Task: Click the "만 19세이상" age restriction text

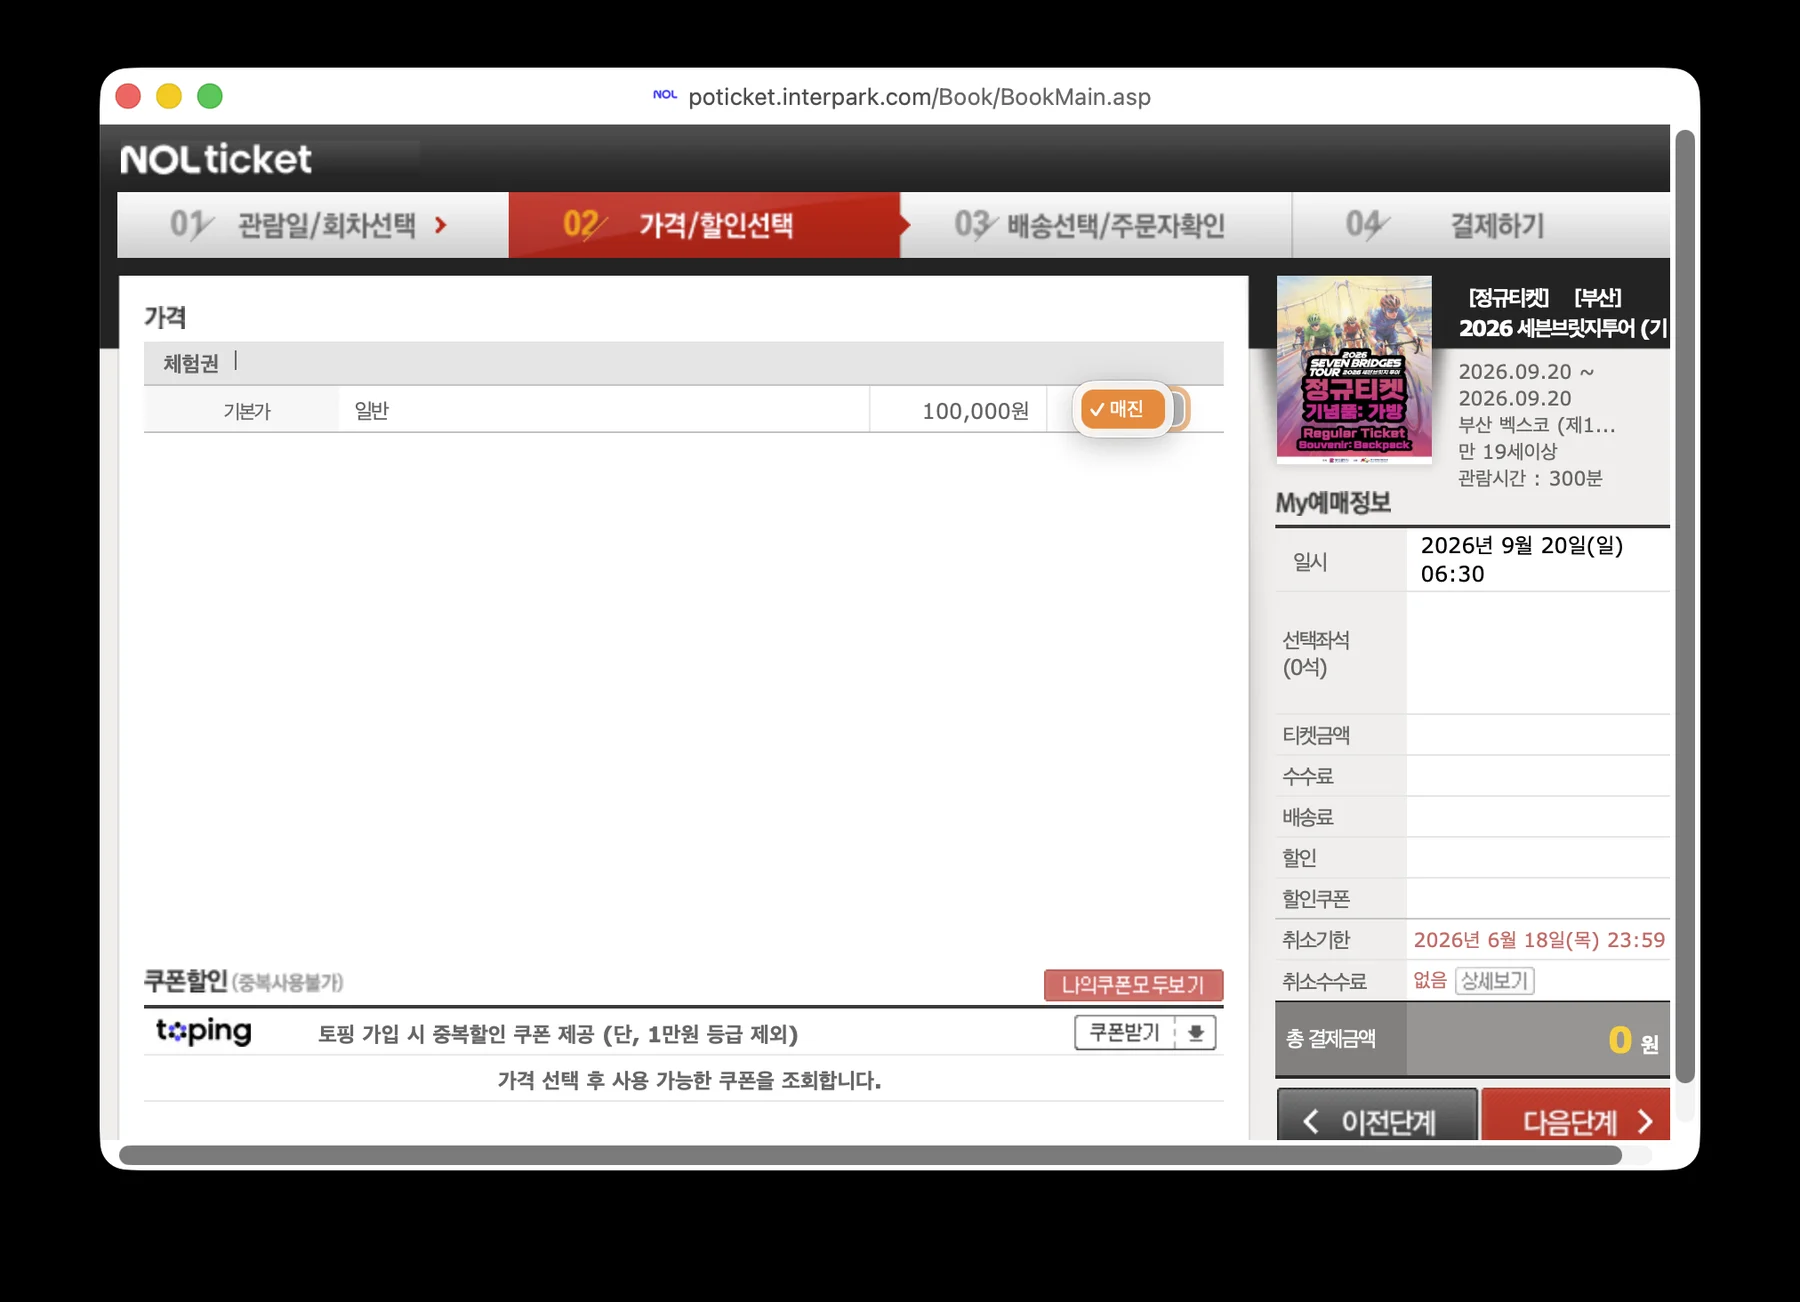Action: 1507,451
